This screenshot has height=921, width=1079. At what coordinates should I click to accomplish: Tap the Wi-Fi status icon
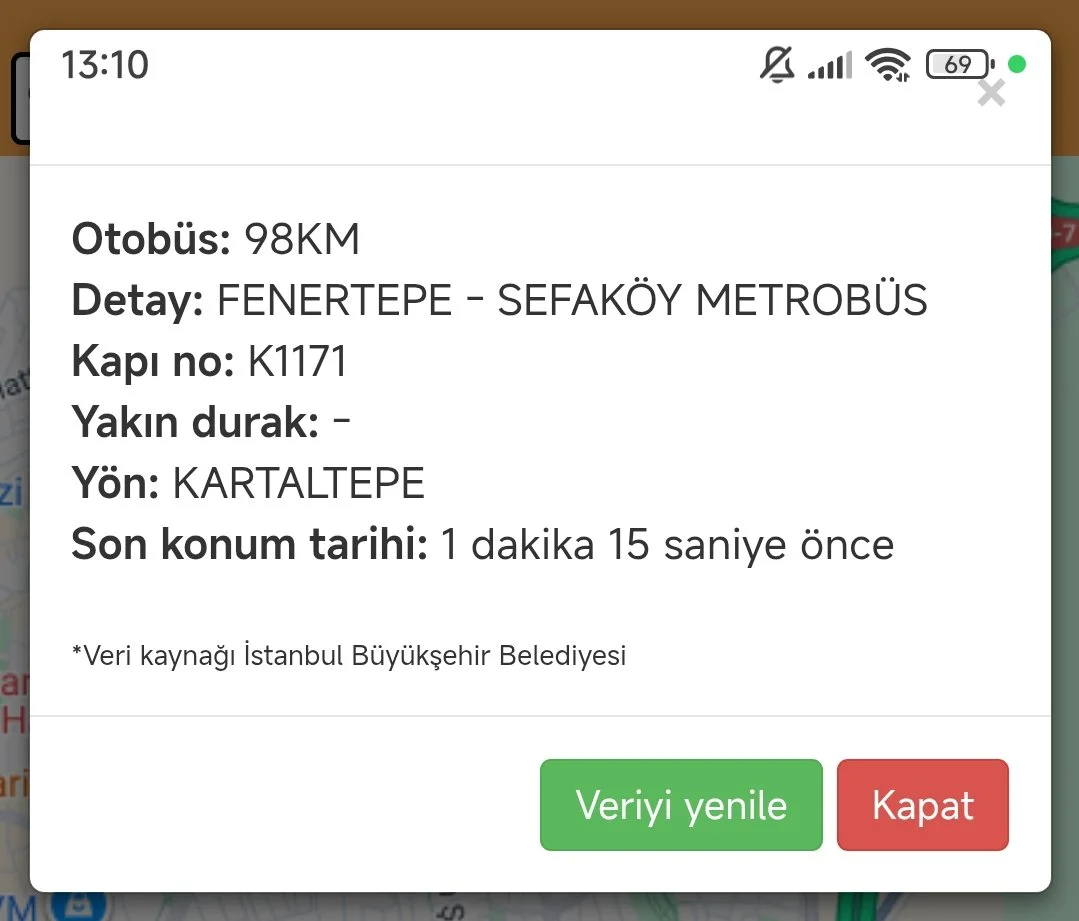pyautogui.click(x=888, y=65)
